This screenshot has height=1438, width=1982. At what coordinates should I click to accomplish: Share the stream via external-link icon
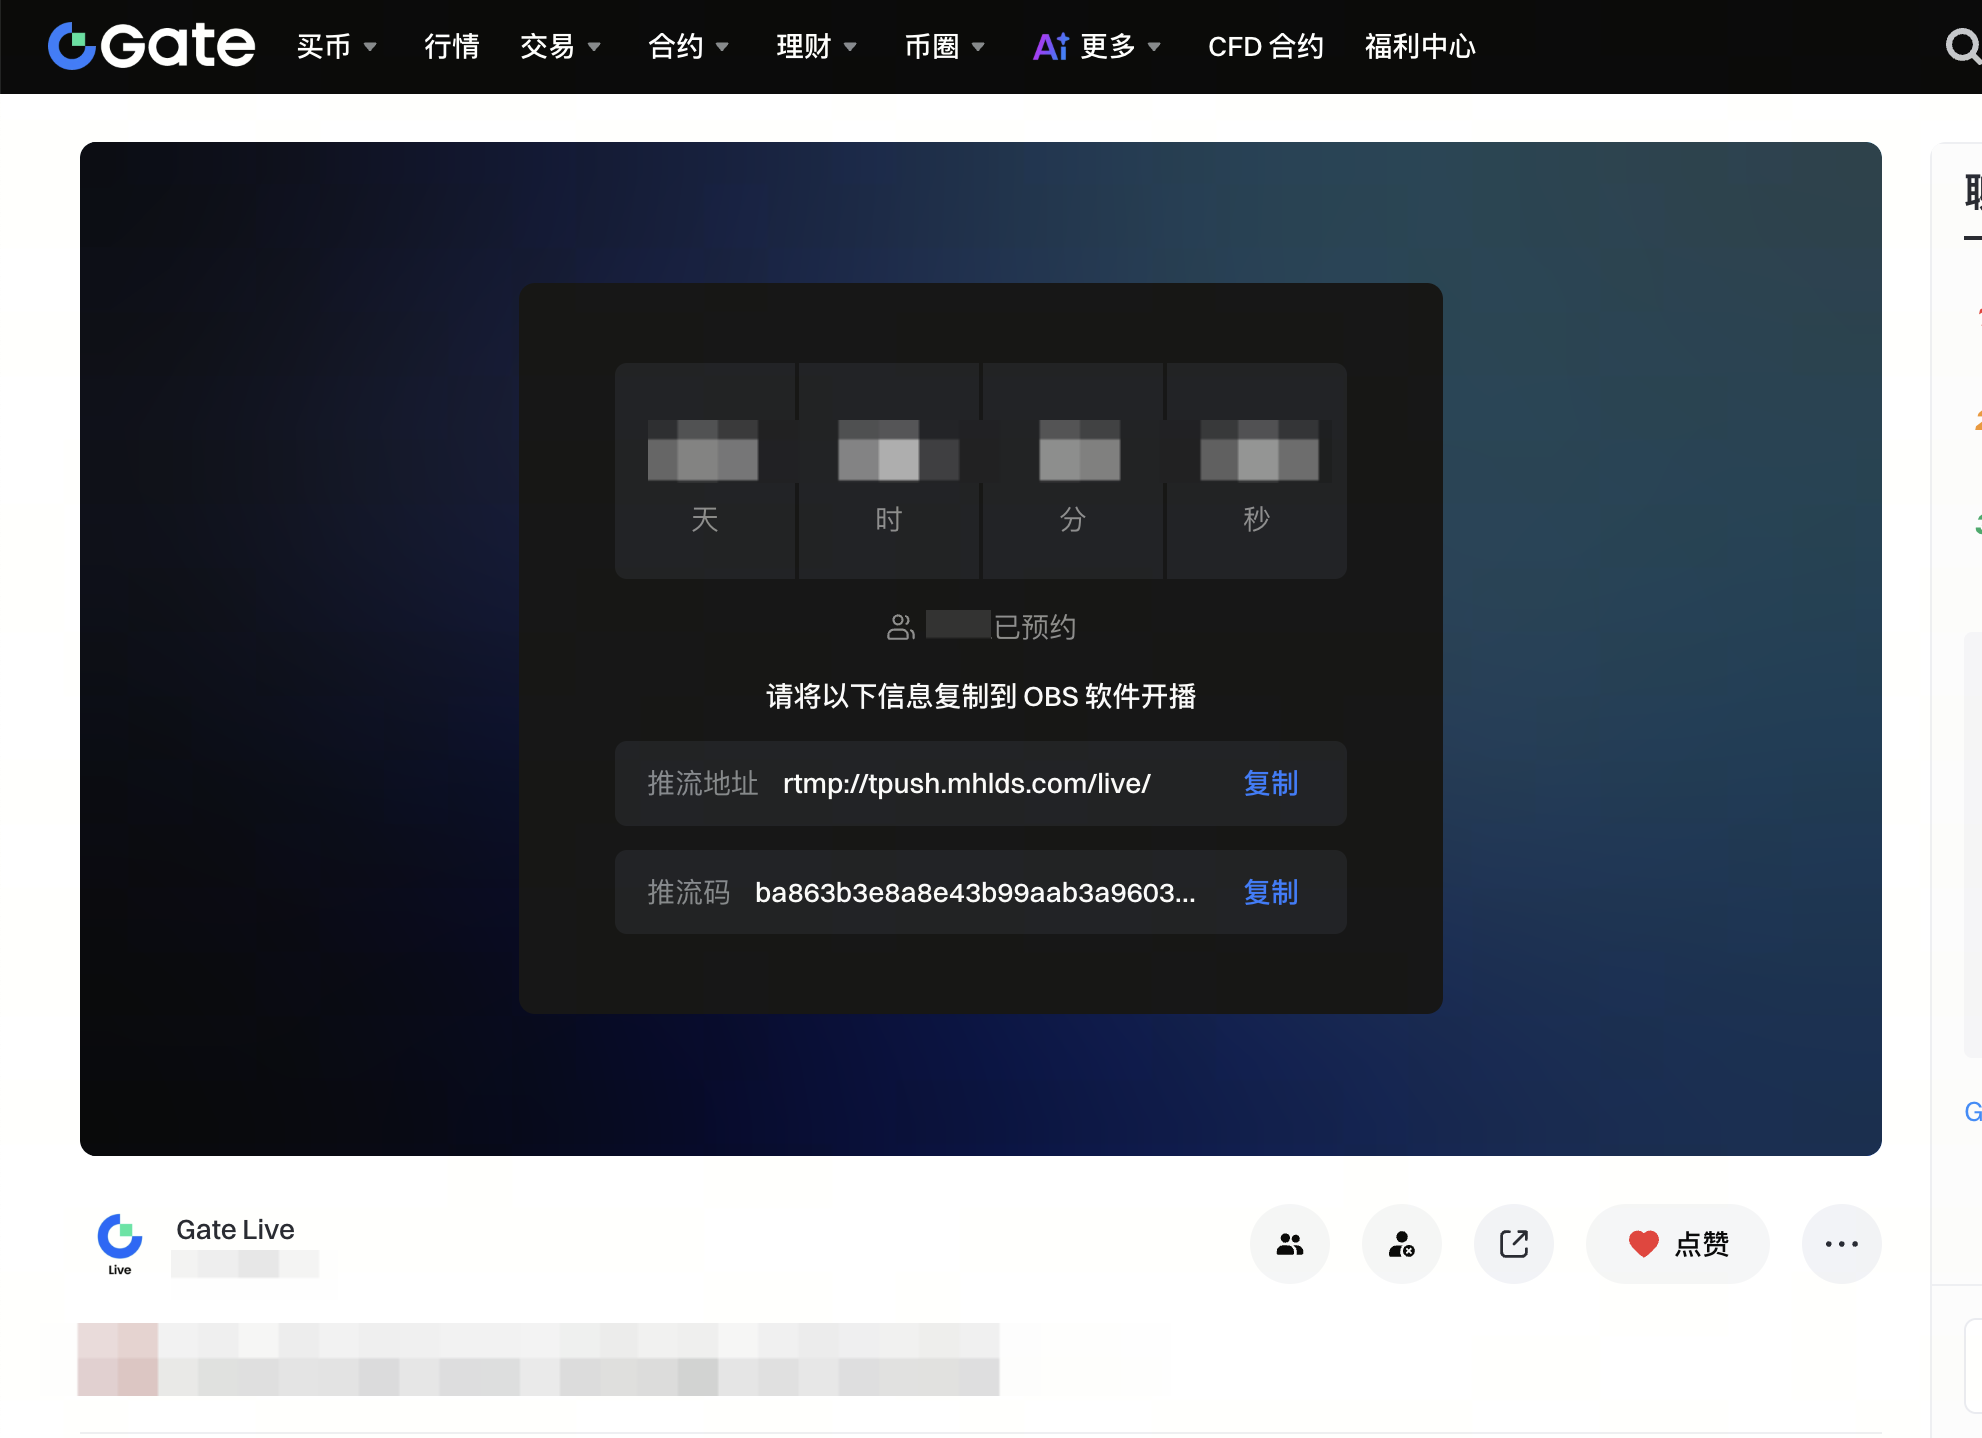(1514, 1244)
